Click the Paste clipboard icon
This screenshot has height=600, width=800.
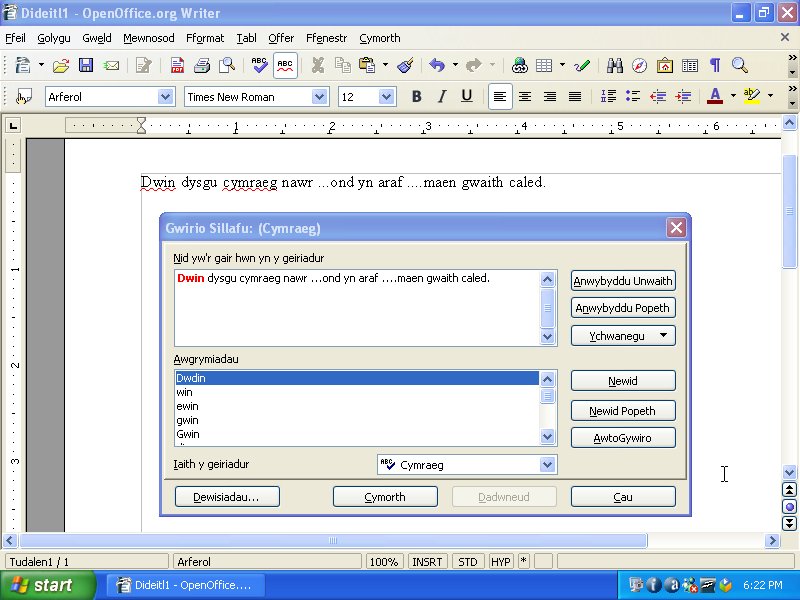pyautogui.click(x=367, y=65)
